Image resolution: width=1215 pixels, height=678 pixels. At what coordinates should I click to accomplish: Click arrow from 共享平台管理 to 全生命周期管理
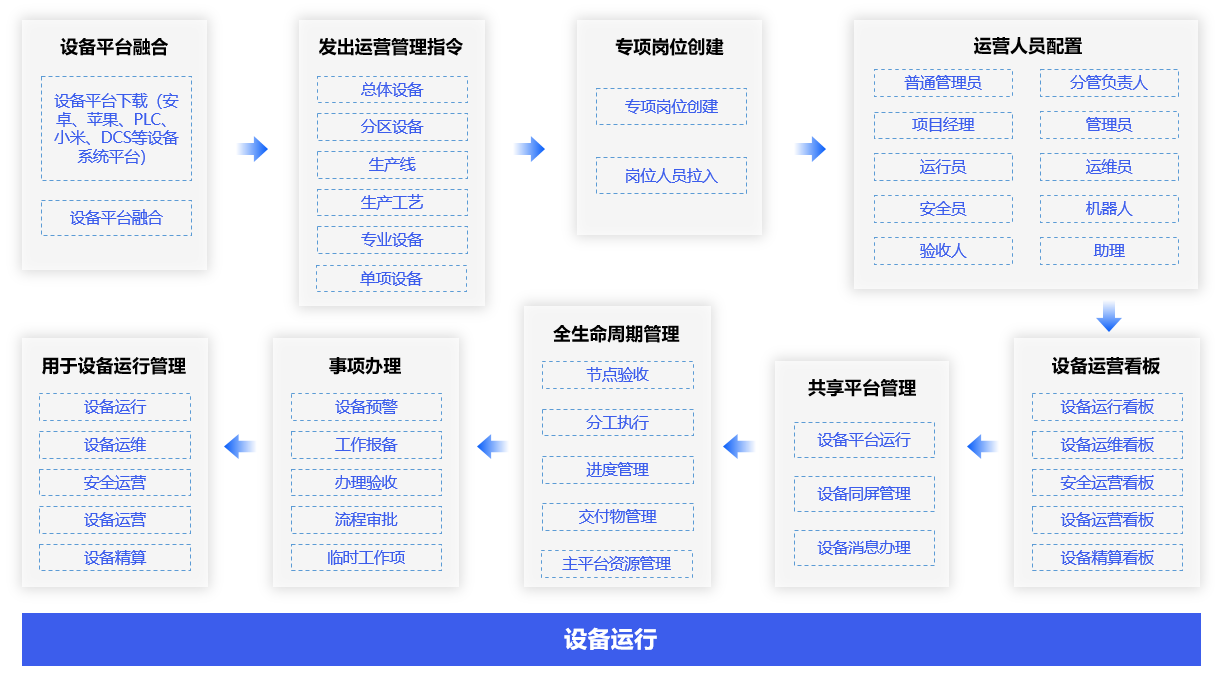[738, 446]
